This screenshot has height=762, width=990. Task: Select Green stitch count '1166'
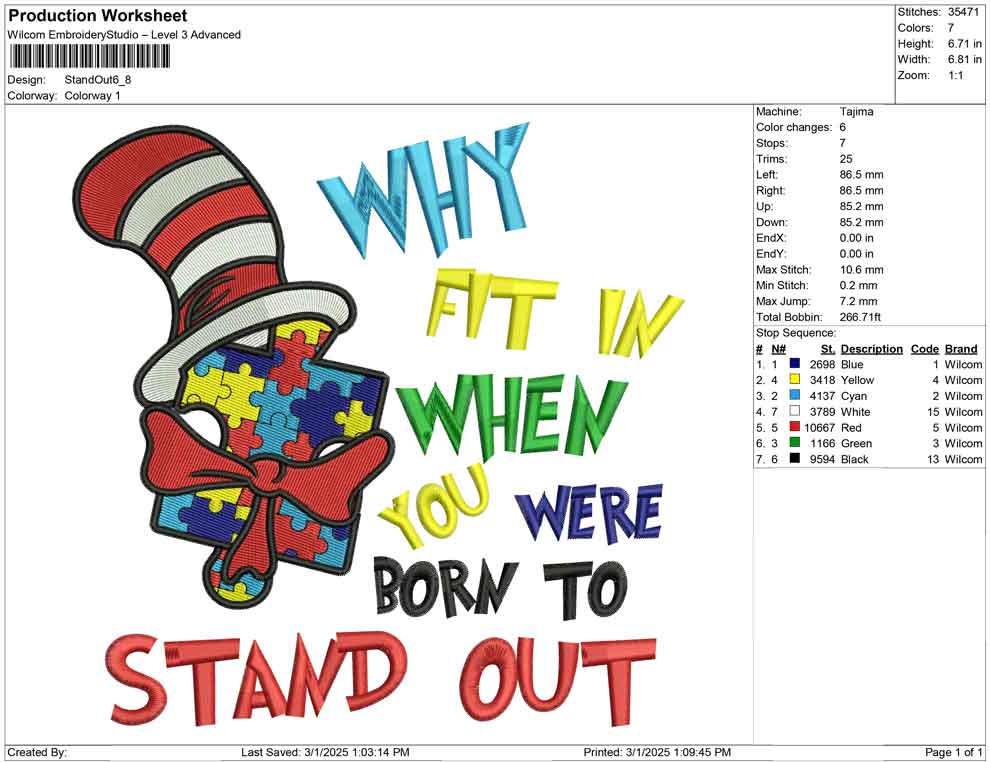[x=822, y=443]
